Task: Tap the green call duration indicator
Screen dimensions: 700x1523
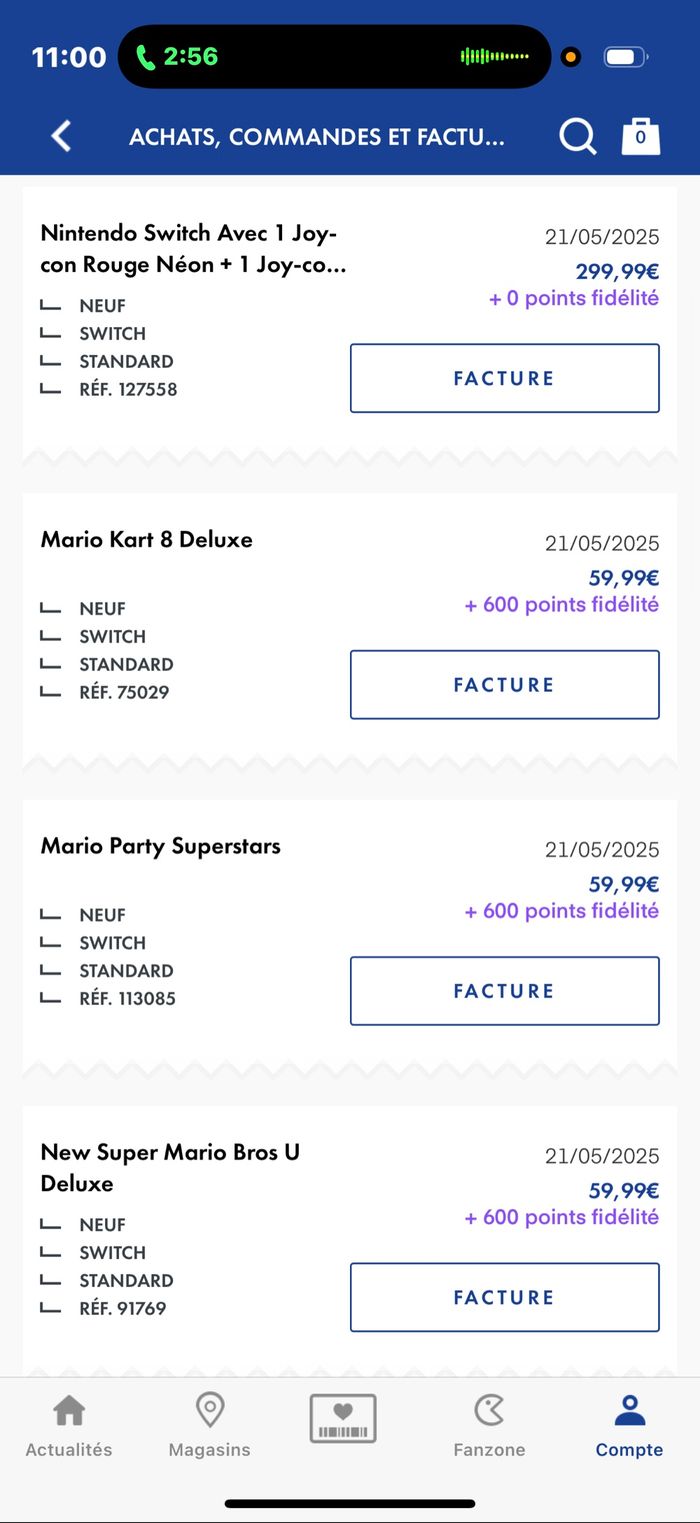Action: [x=177, y=57]
